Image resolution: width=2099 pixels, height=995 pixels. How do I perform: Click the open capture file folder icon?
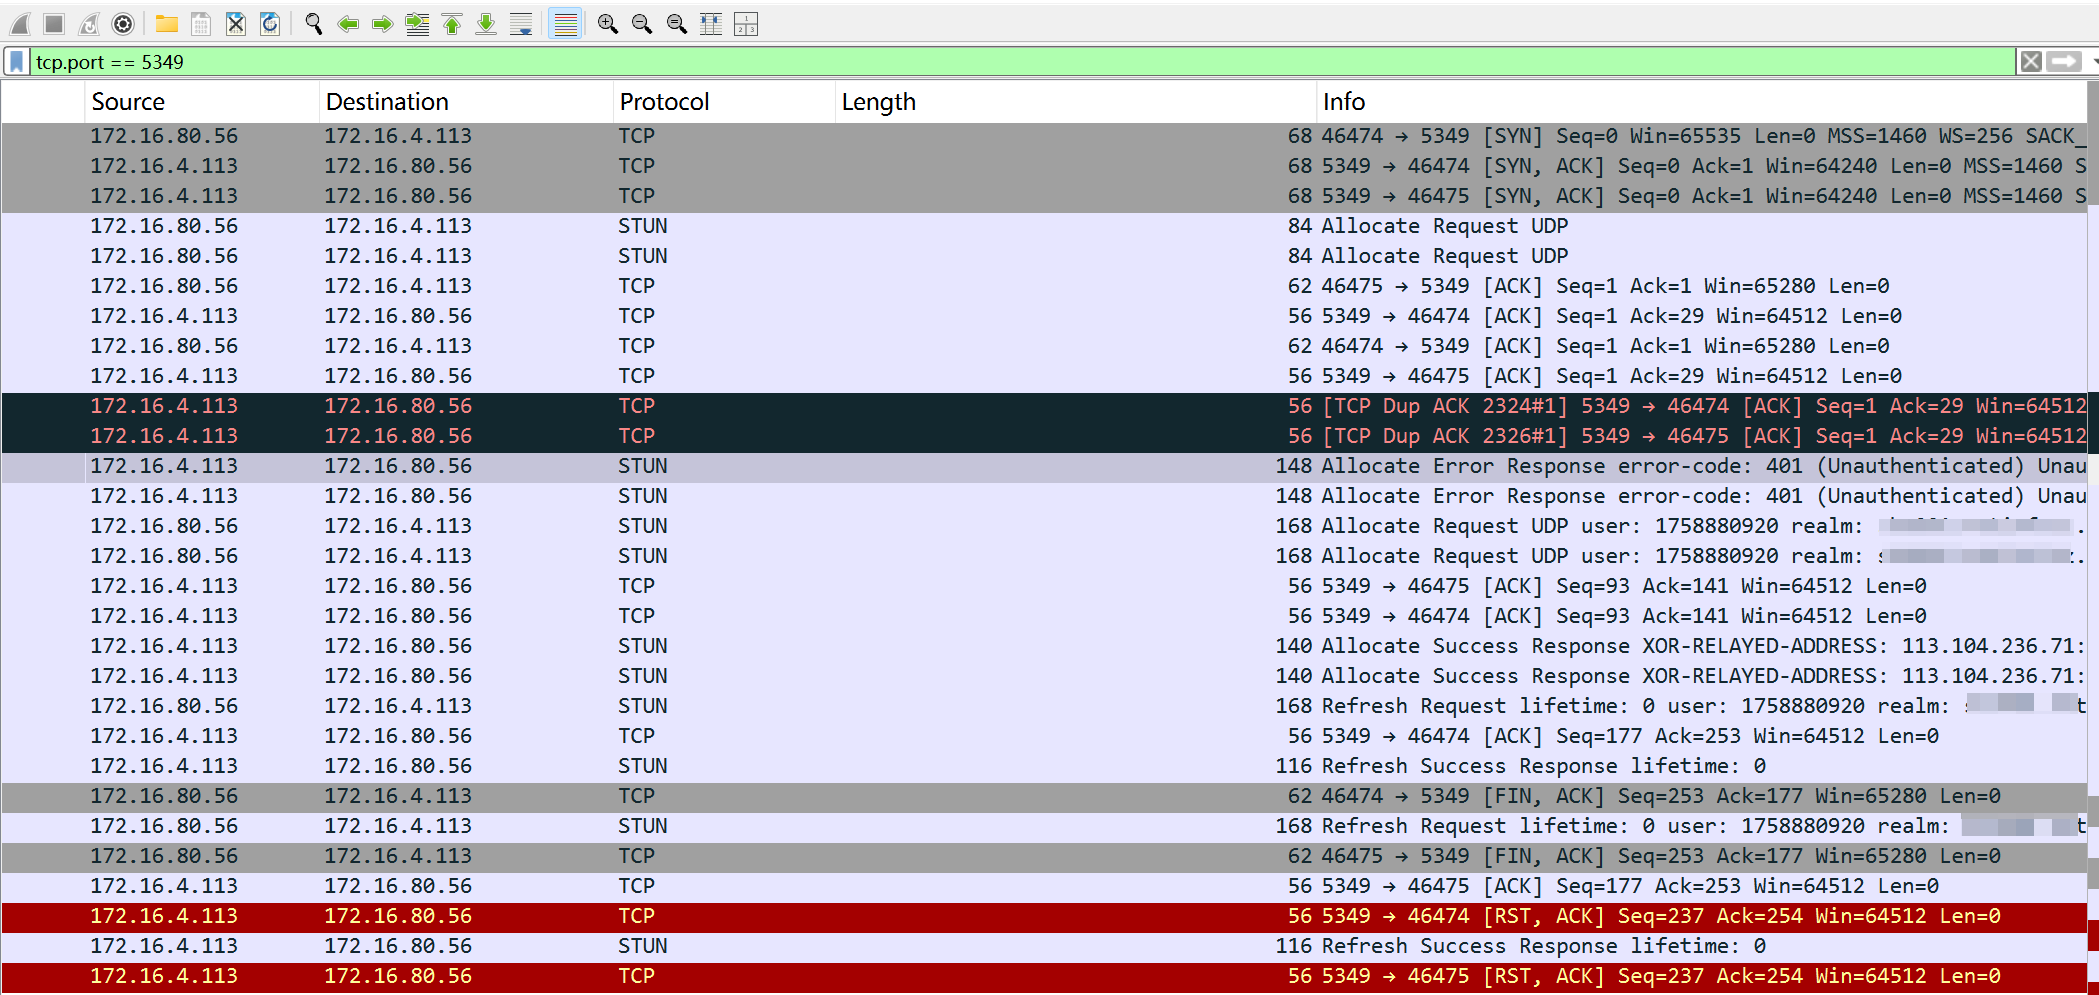tap(167, 24)
